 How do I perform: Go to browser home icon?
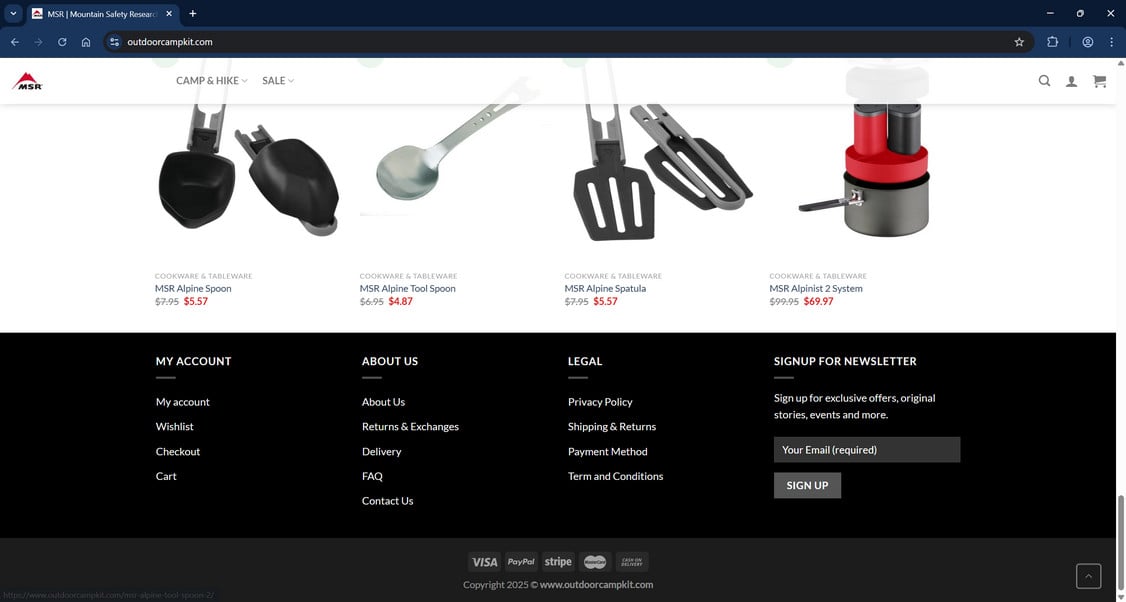pyautogui.click(x=86, y=42)
